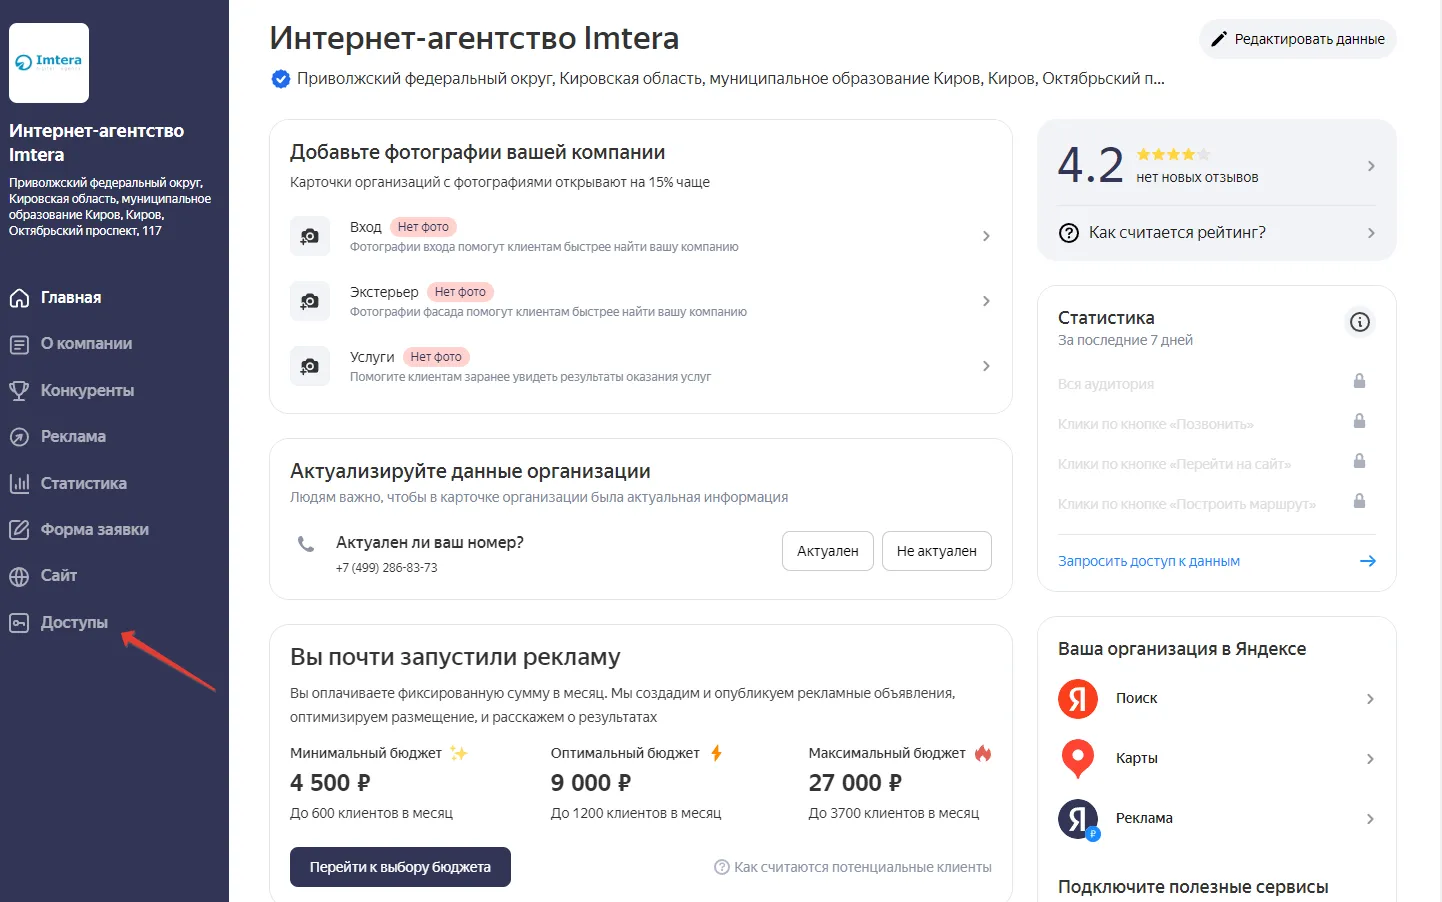Click the Yandex Реклама dark logo icon
Image resolution: width=1442 pixels, height=902 pixels.
[x=1078, y=819]
